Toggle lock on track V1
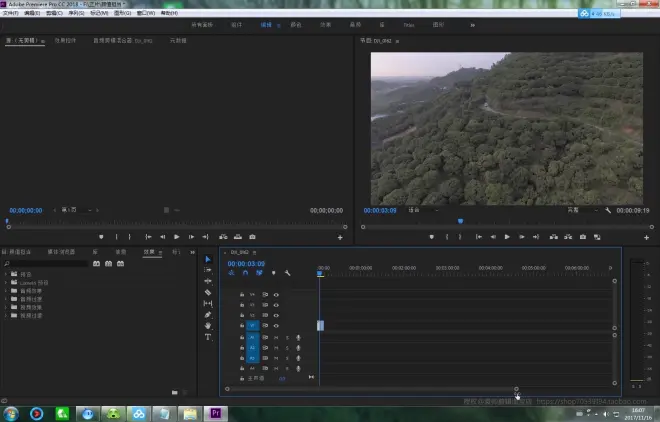The width and height of the screenshot is (660, 422). tap(242, 326)
